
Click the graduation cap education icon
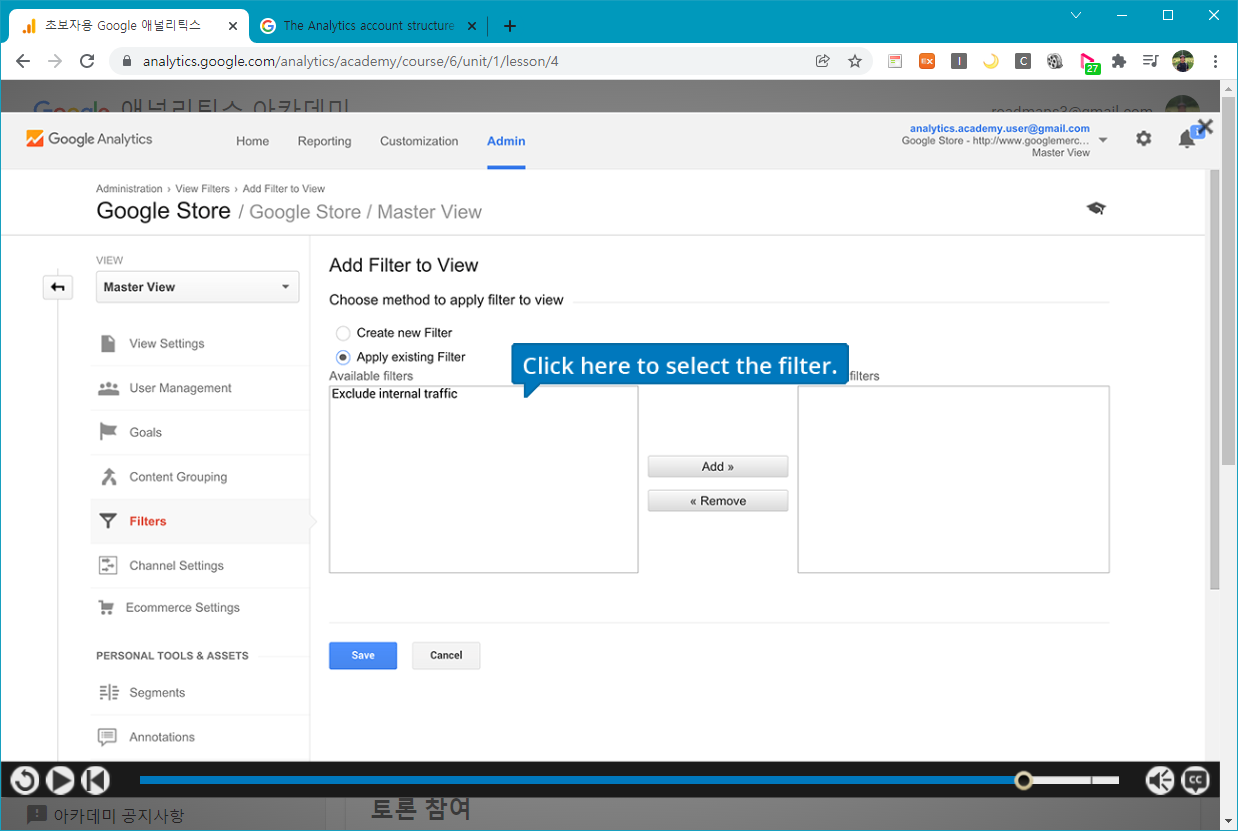pyautogui.click(x=1096, y=208)
